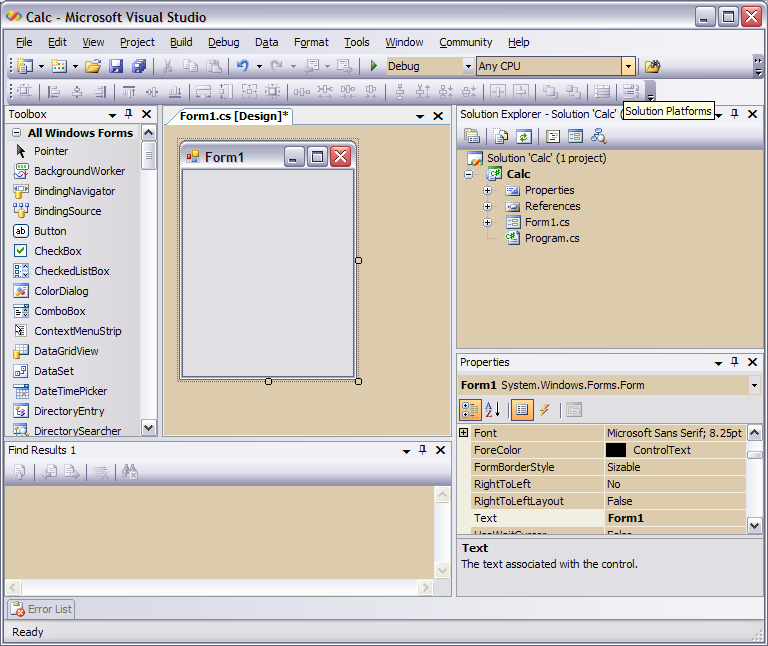Screen dimensions: 768x646
Task: Click Show All Files in Solution Explorer
Action: click(x=501, y=136)
